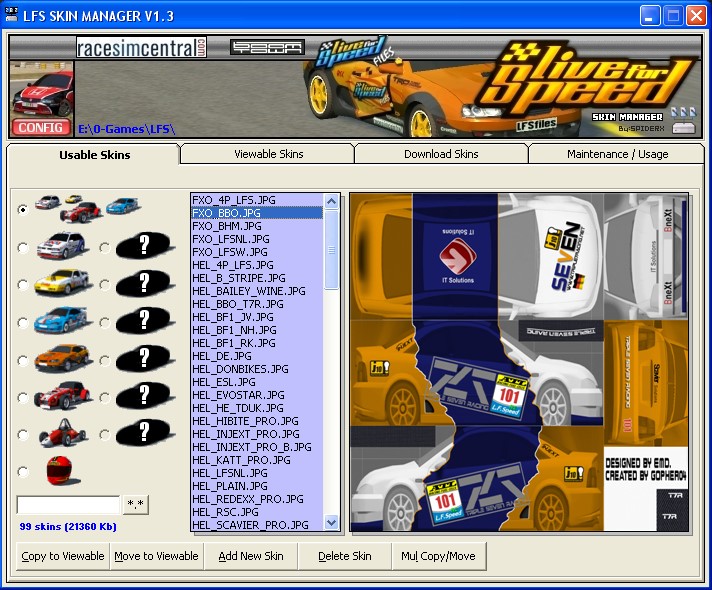Select HEL_KATT_PRO.JPG in the list
The height and width of the screenshot is (590, 712).
(257, 460)
